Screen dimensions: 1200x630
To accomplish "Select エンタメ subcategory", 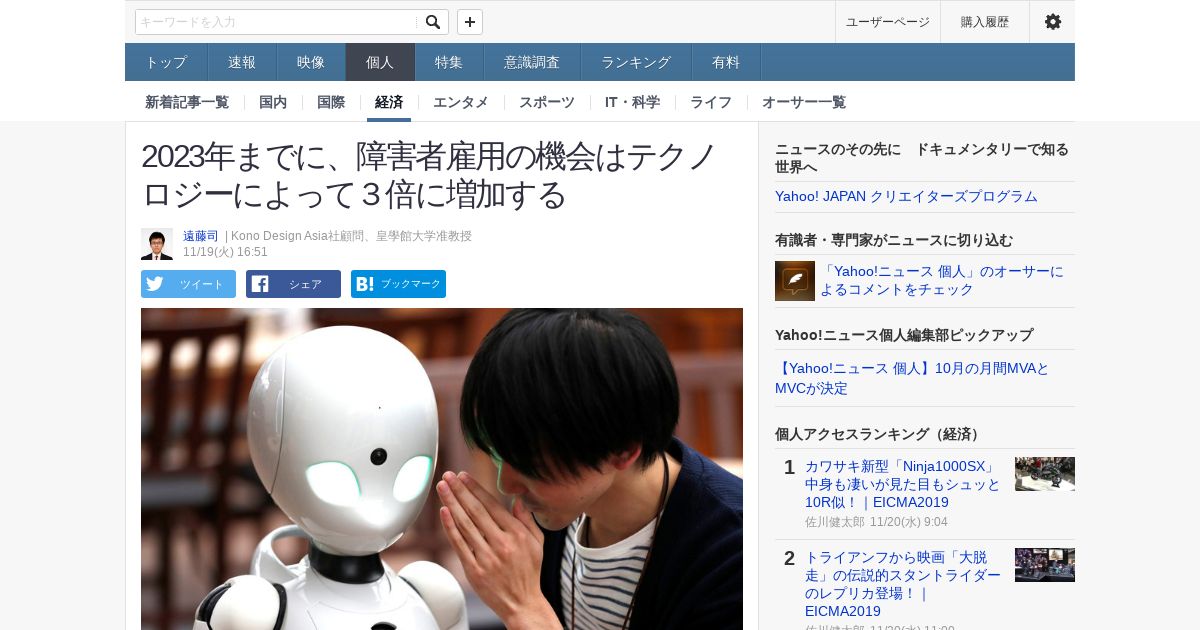I will [x=461, y=102].
